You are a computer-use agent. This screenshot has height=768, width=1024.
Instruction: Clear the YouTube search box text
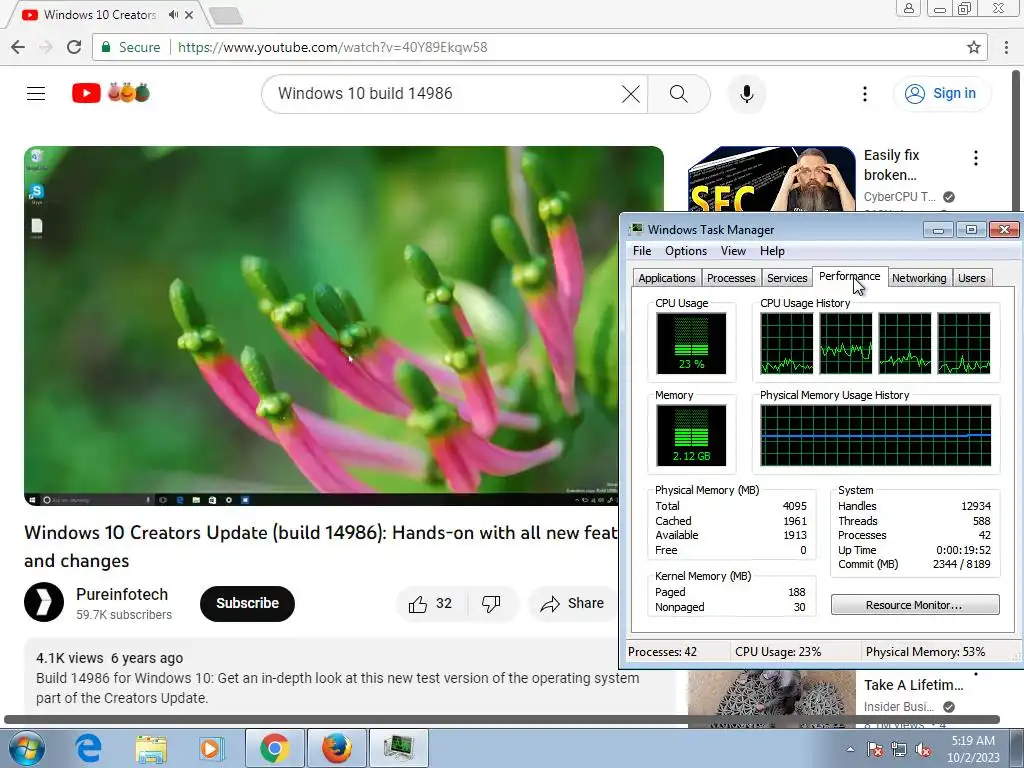[631, 94]
